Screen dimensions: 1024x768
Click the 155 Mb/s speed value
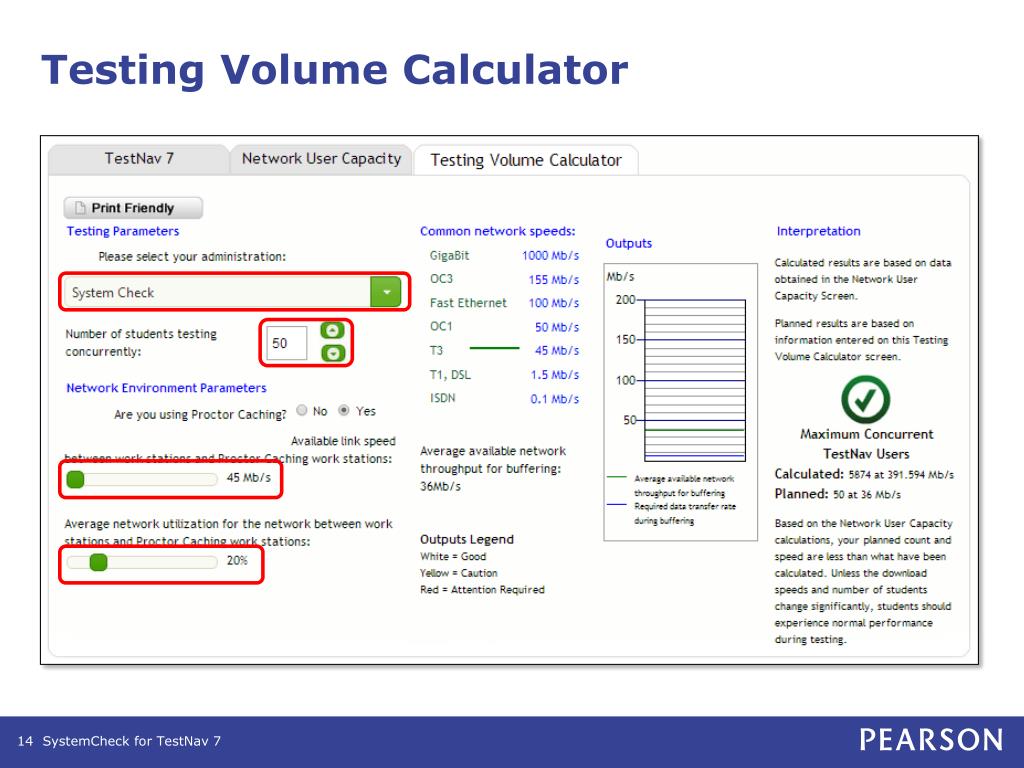click(x=554, y=280)
